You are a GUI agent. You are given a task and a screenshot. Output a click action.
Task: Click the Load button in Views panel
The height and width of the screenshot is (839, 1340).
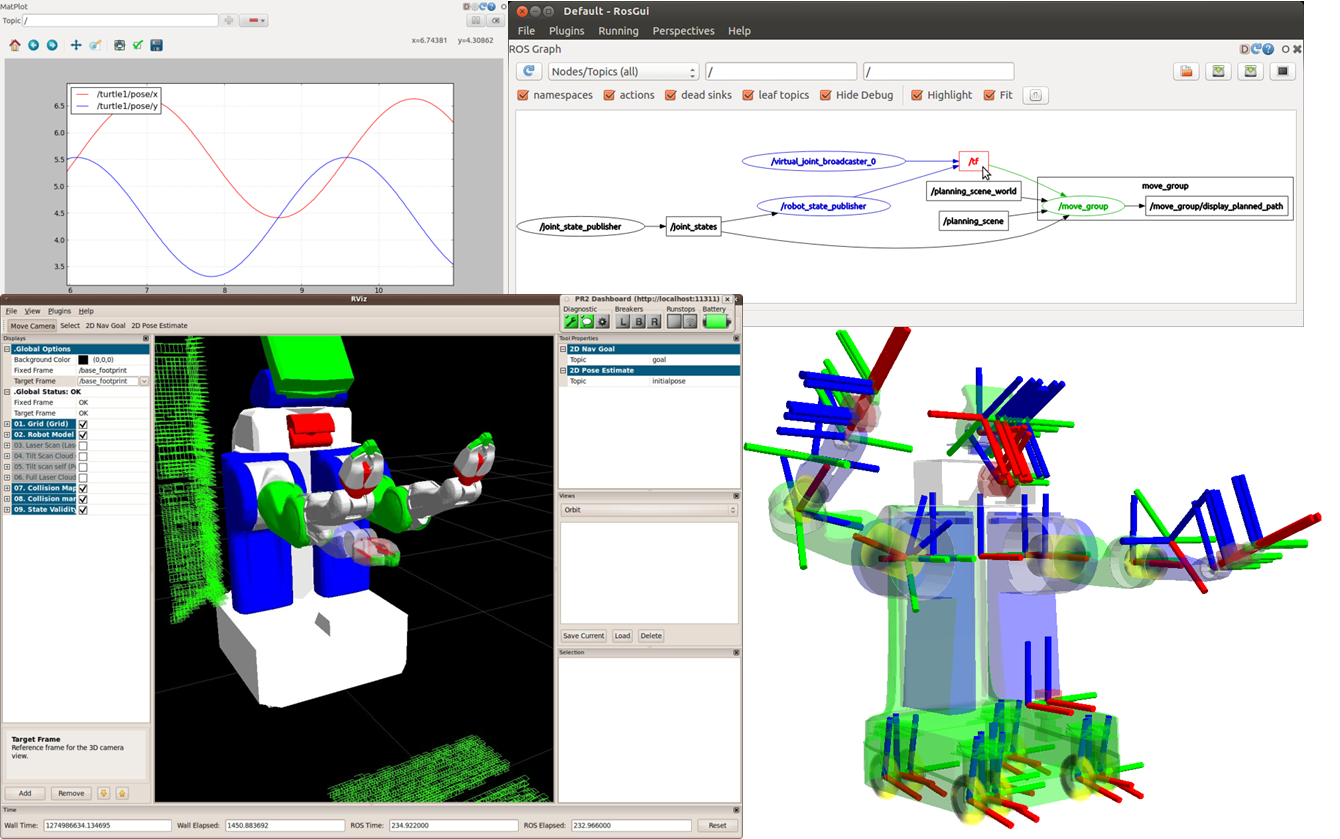(x=622, y=636)
